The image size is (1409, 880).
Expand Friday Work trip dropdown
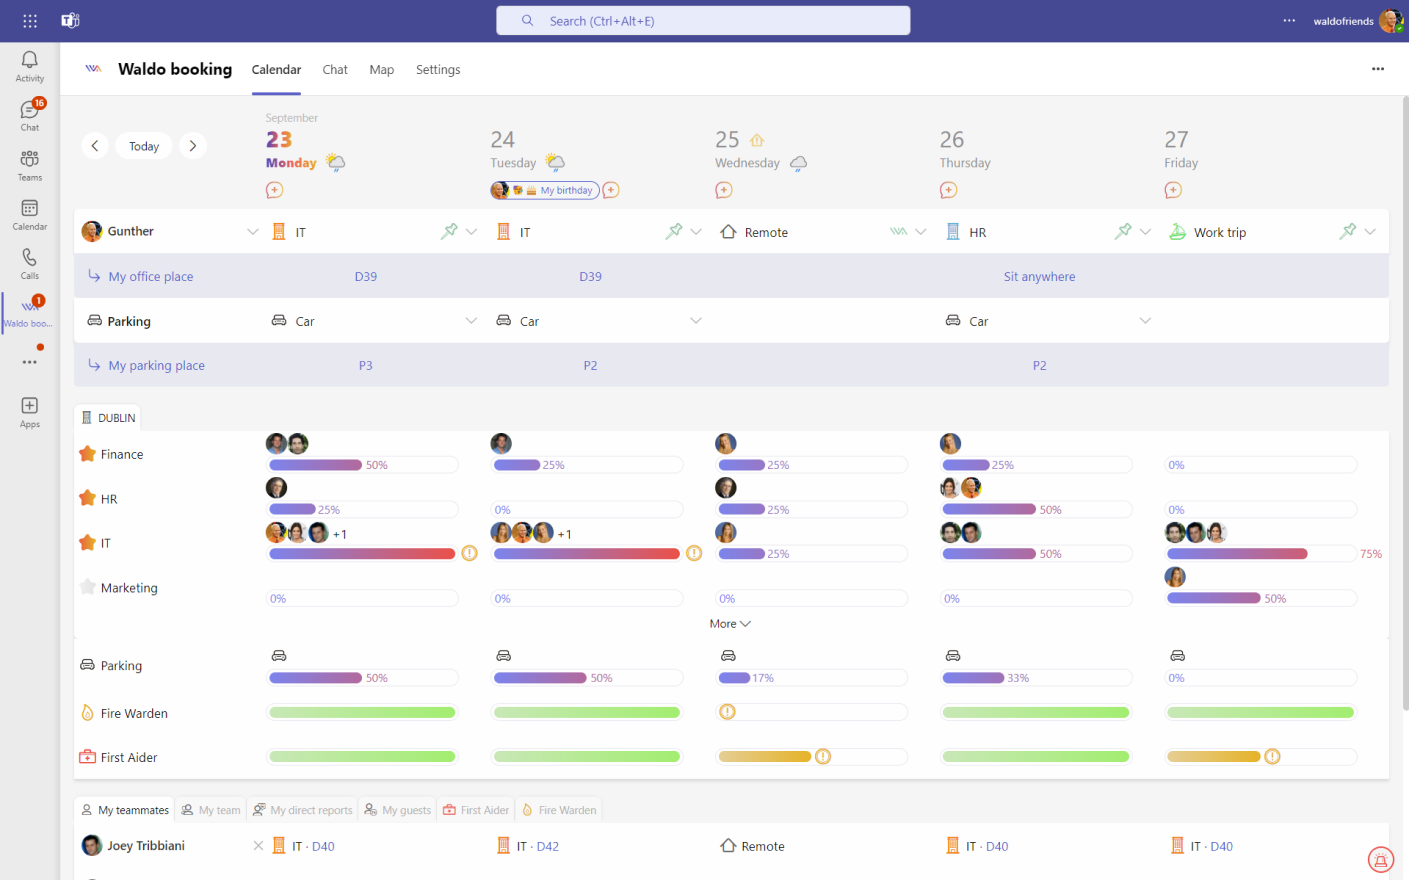1370,232
